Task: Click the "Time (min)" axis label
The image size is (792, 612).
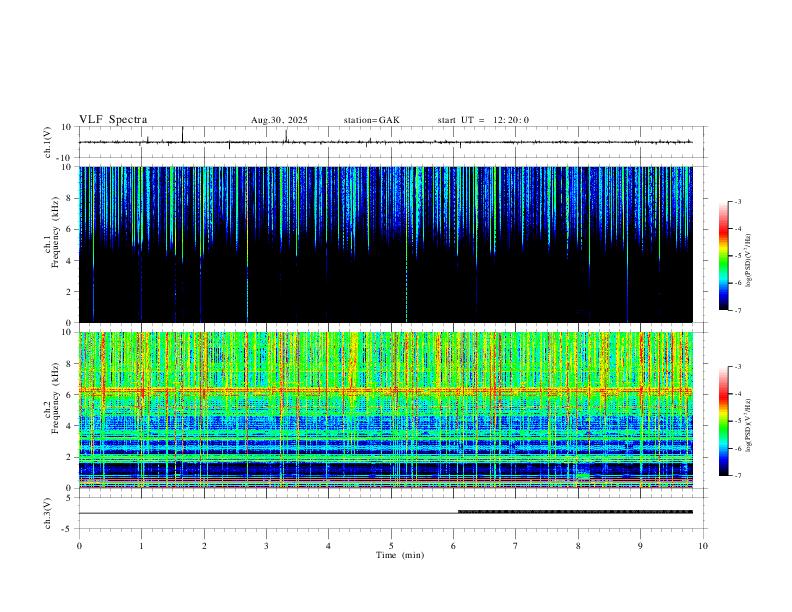Action: coord(400,555)
